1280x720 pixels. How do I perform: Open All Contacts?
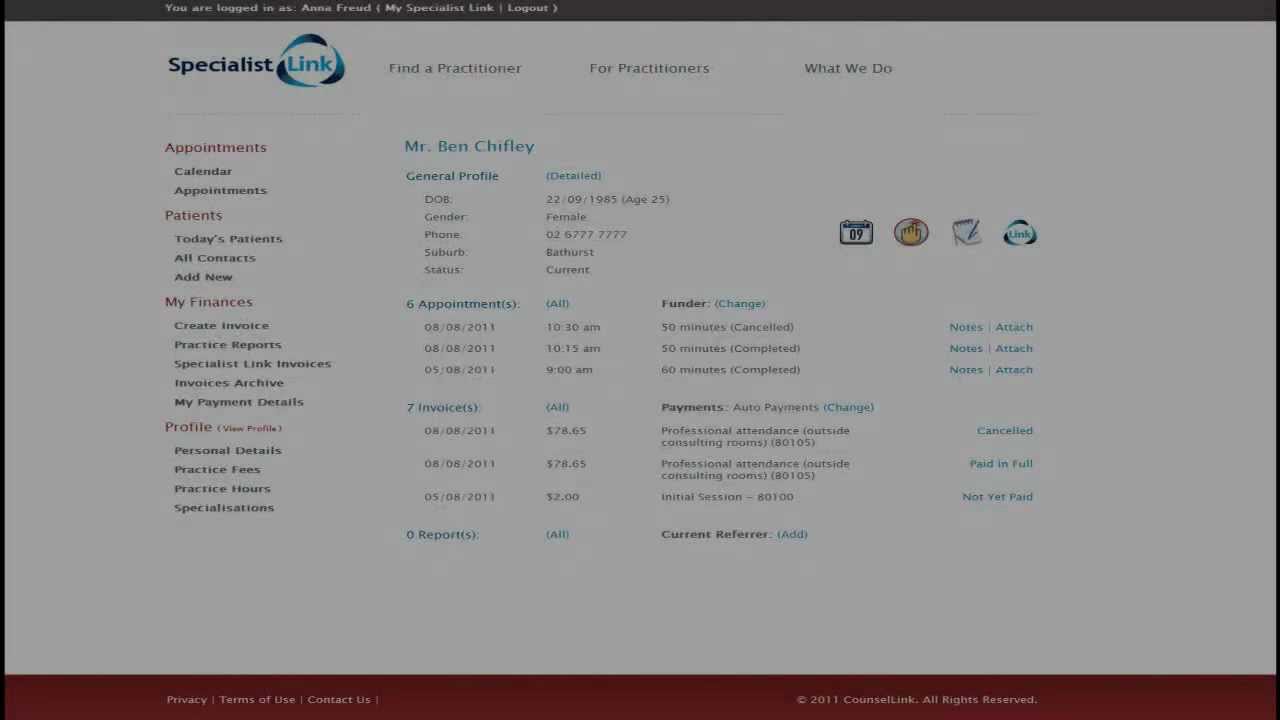[x=215, y=258]
